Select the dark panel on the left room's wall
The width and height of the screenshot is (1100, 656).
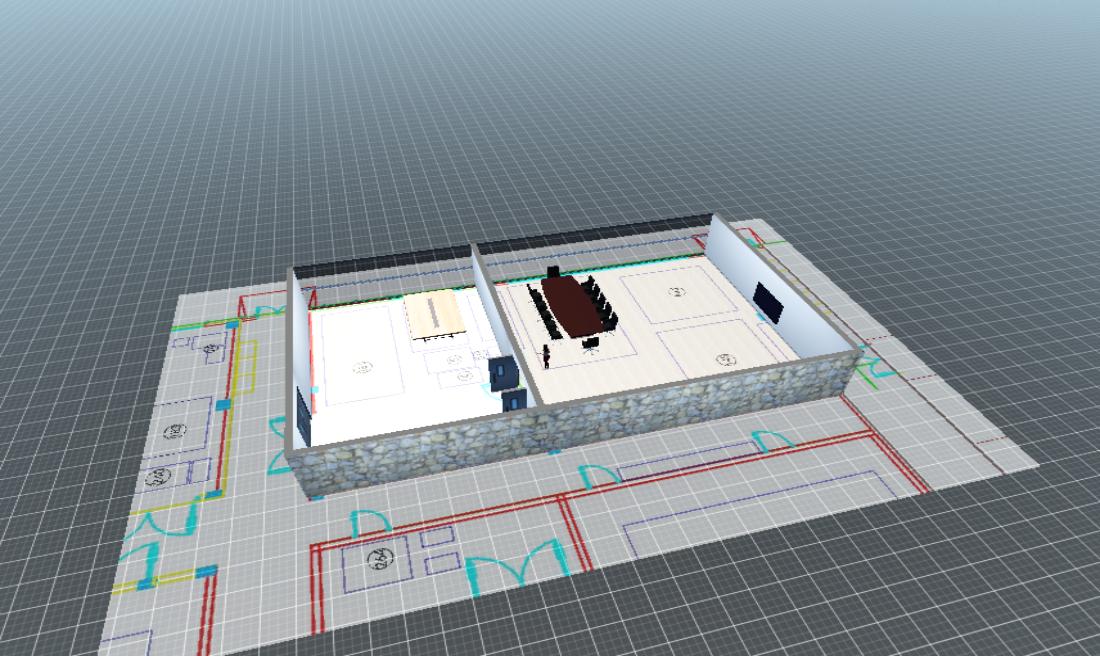[x=303, y=418]
